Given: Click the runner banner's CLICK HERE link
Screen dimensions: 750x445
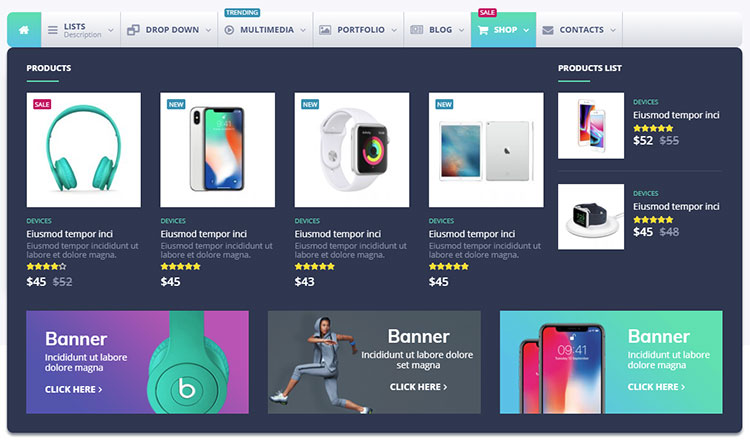Looking at the screenshot, I should coord(418,387).
